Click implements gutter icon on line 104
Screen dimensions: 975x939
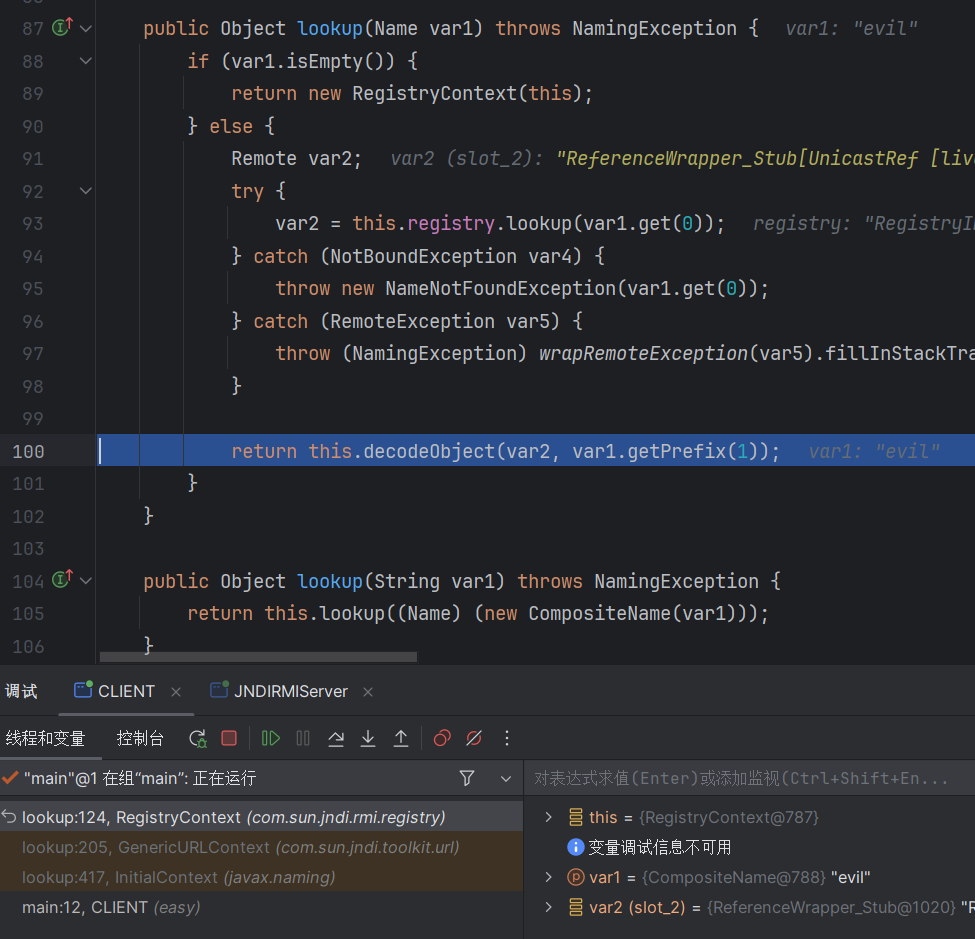62,580
